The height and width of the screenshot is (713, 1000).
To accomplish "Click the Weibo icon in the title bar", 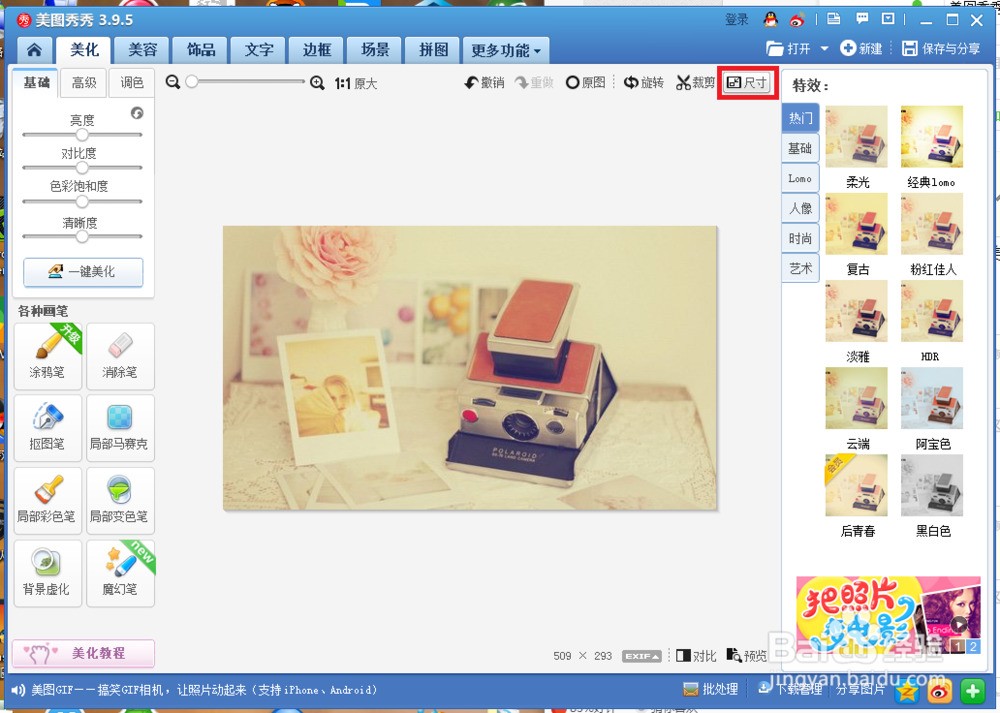I will tap(797, 20).
